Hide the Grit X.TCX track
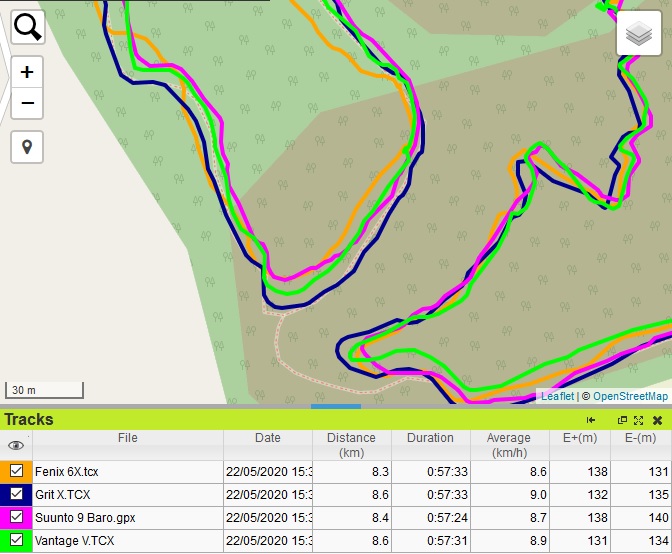This screenshot has height=554, width=672. (x=17, y=494)
